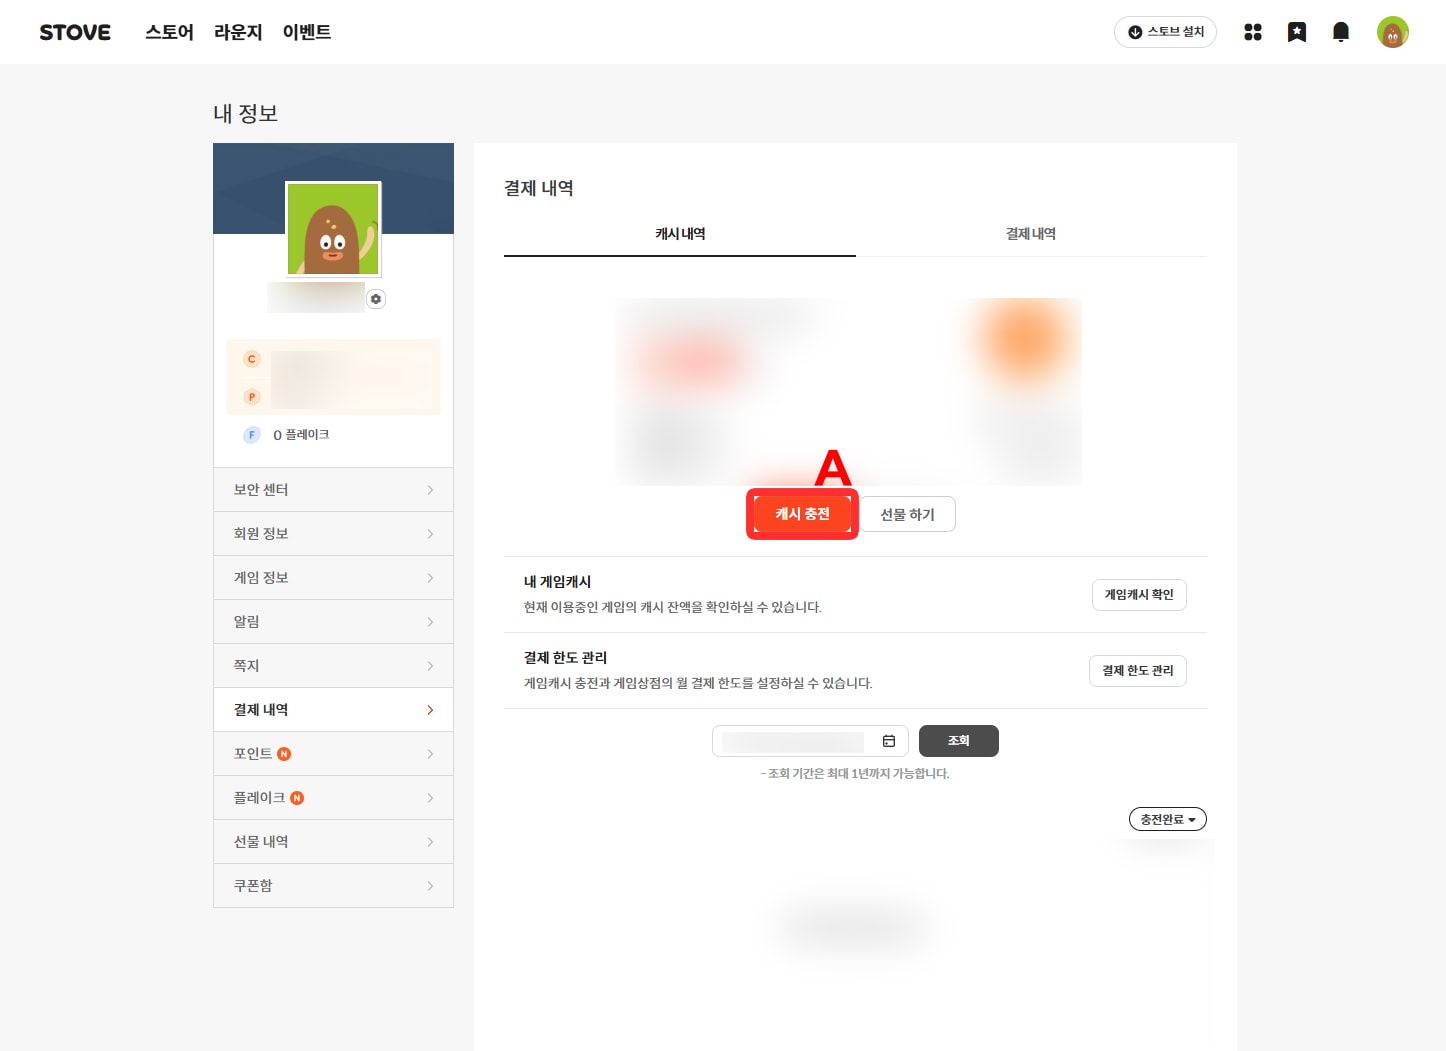
Task: Click the date range input field
Action: [x=793, y=741]
